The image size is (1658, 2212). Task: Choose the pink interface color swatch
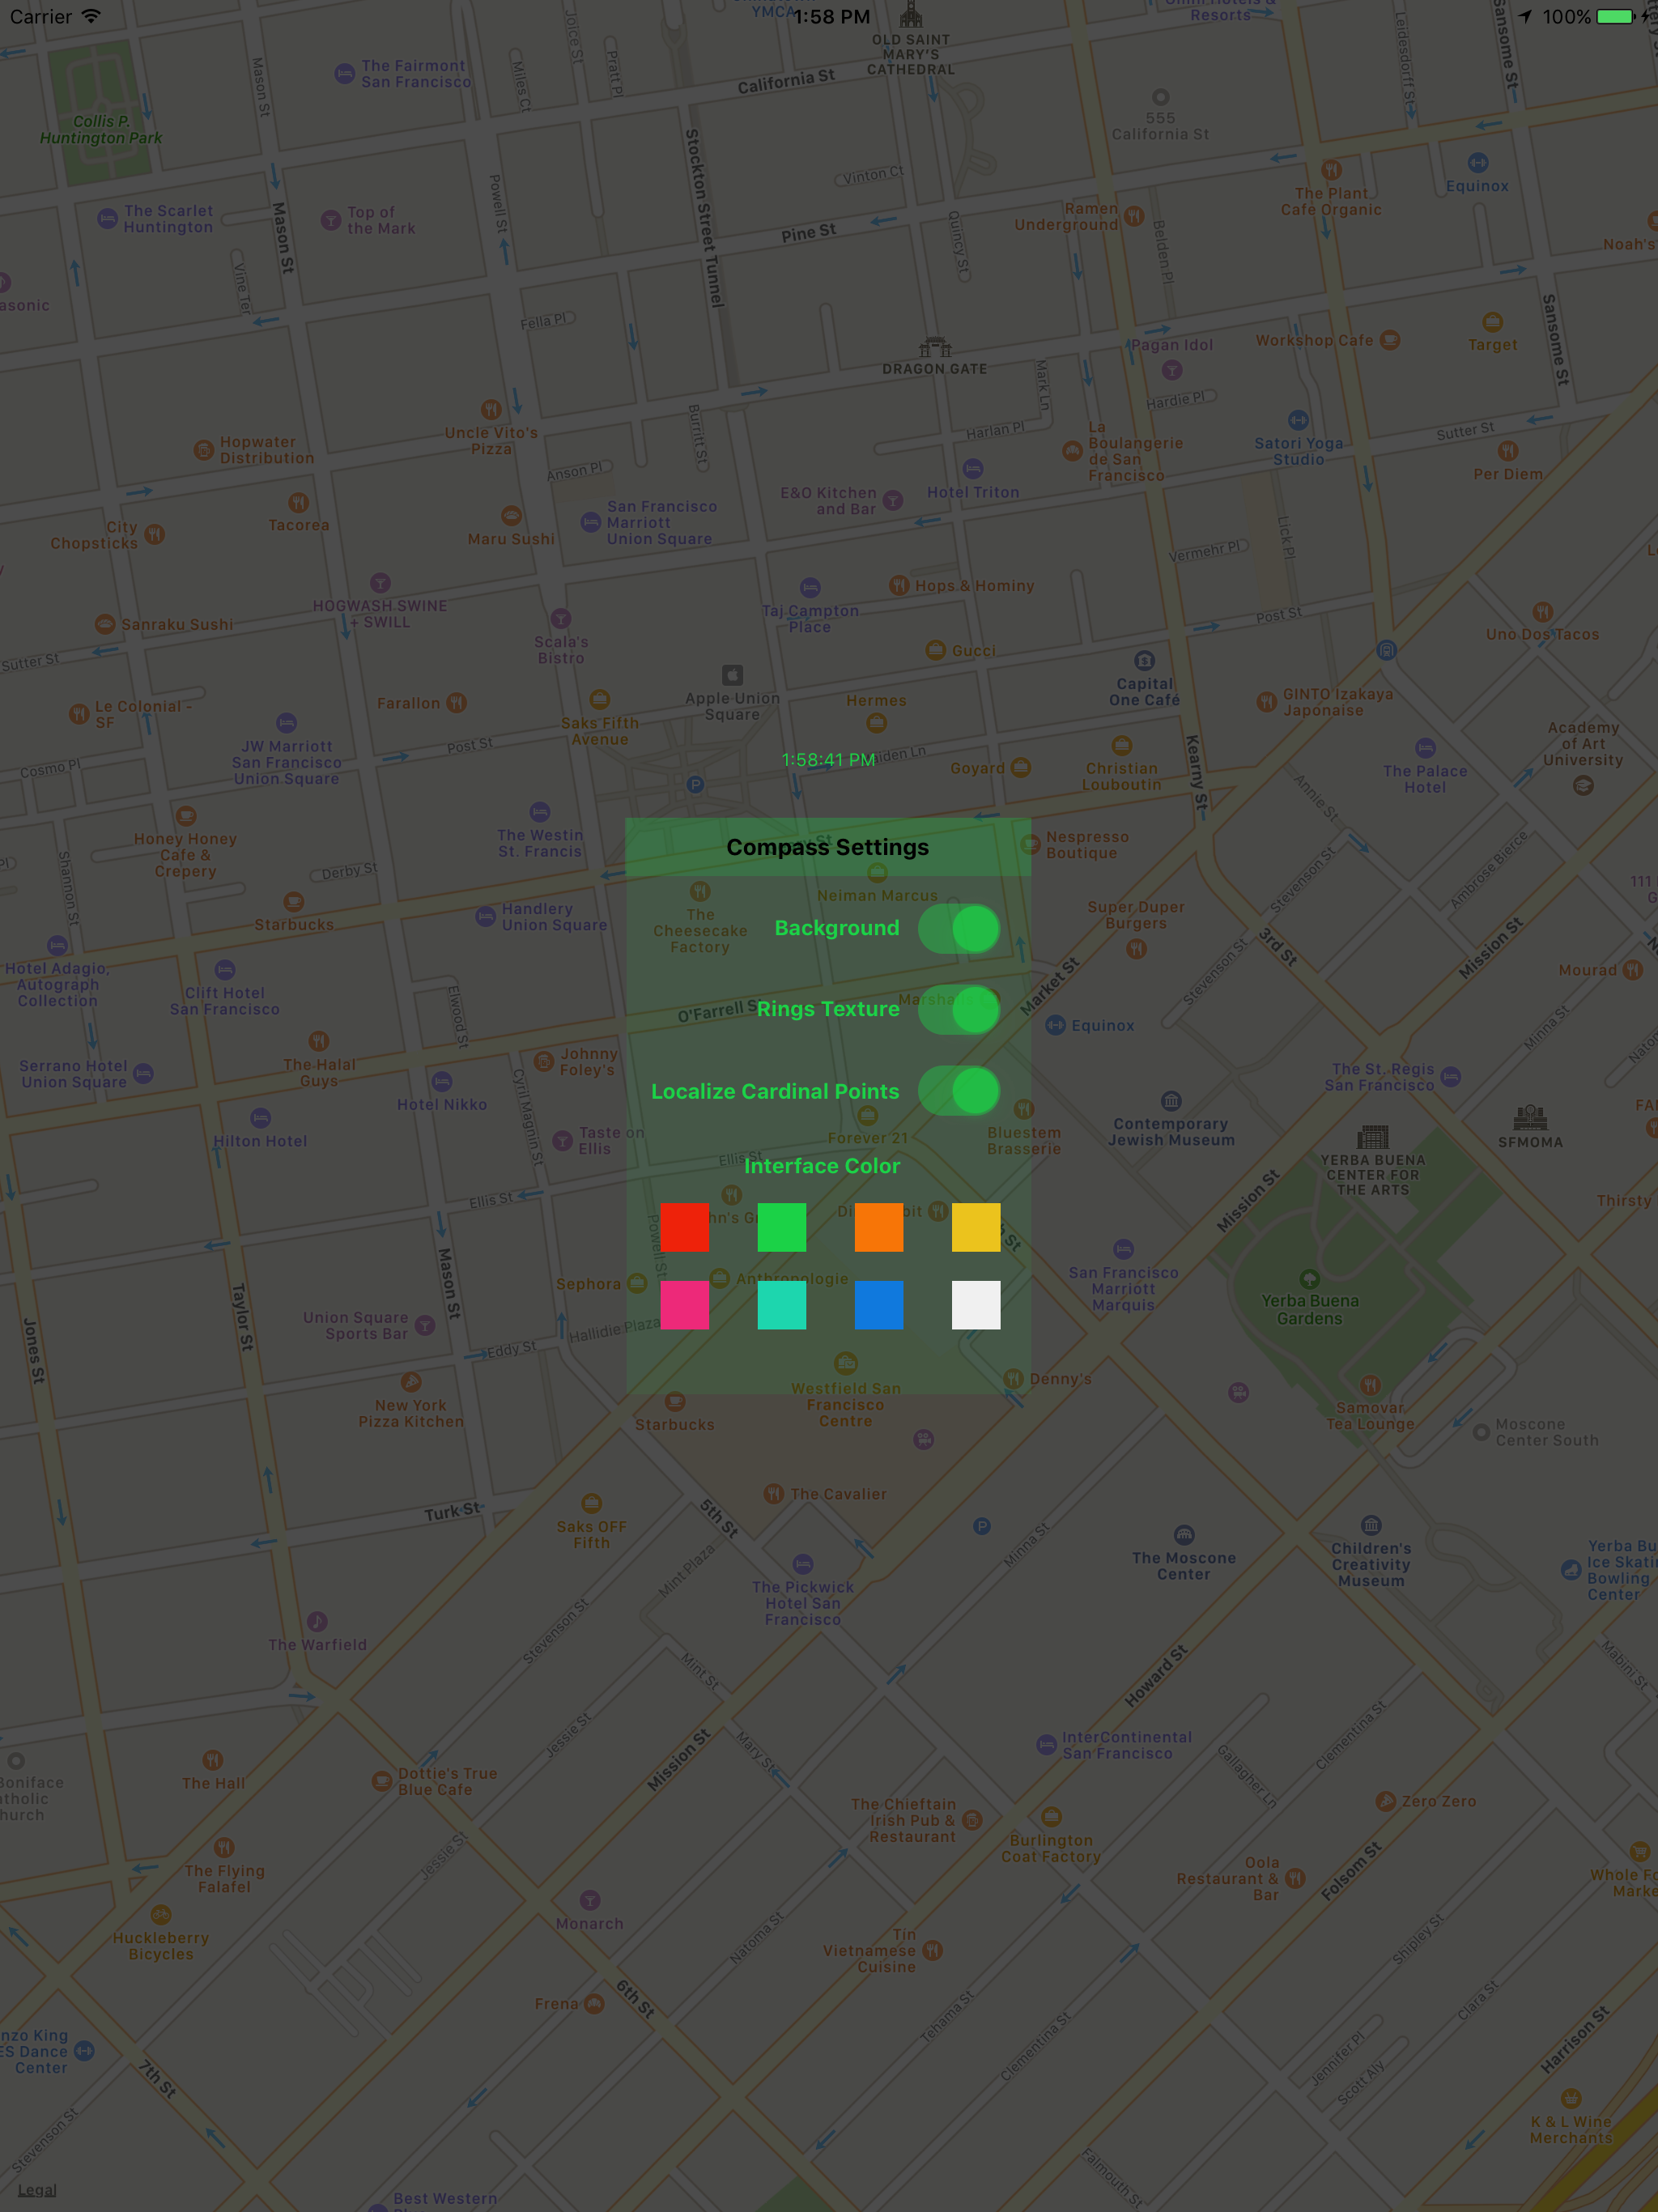[x=685, y=1305]
